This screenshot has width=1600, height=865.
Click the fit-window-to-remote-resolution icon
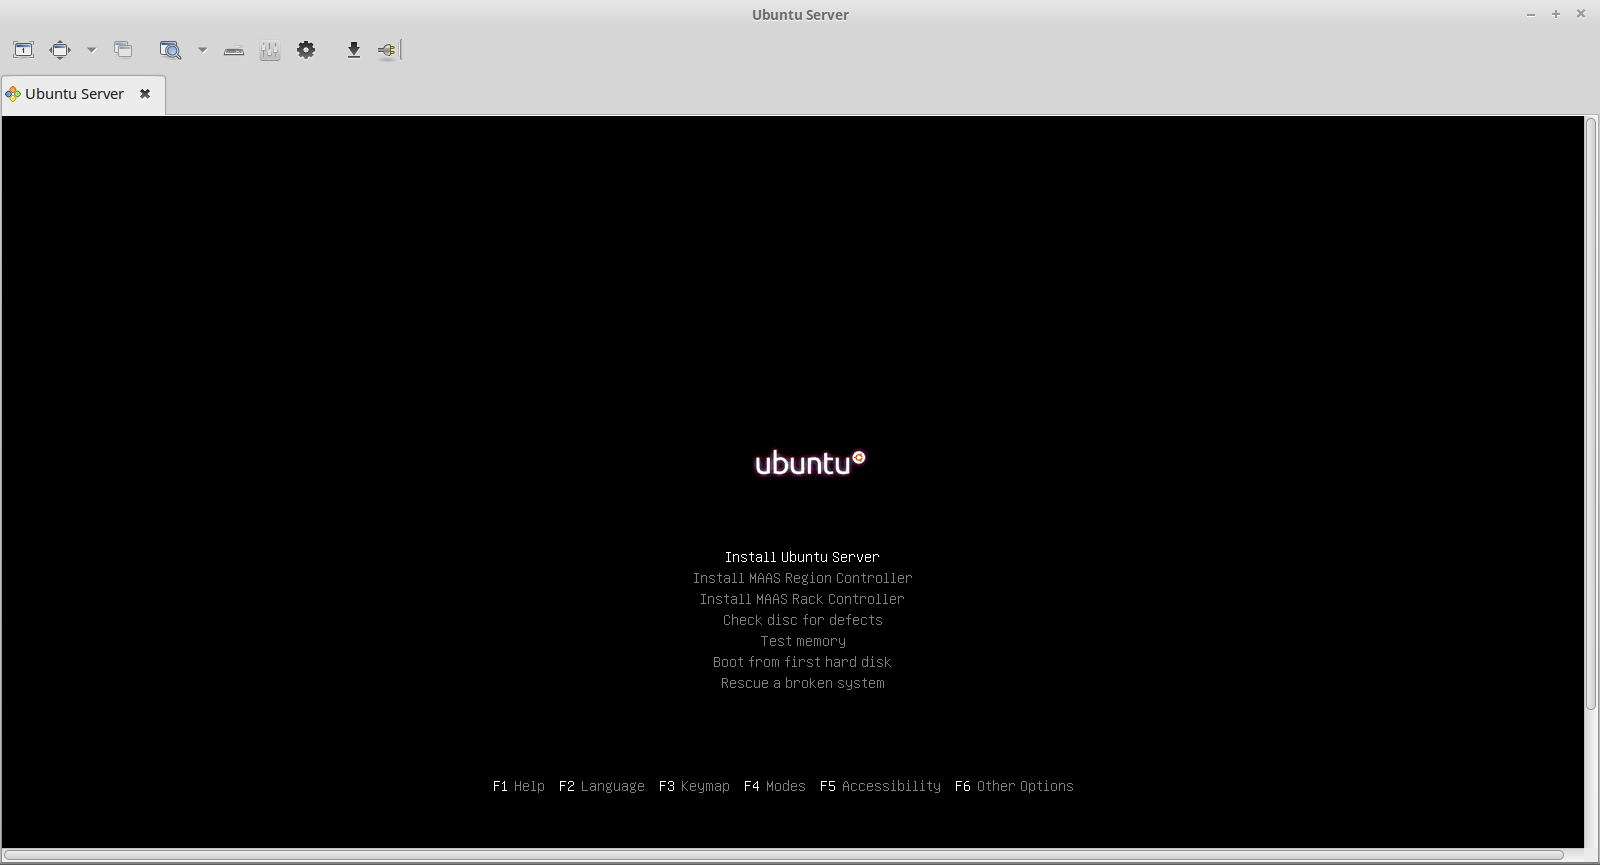point(23,50)
